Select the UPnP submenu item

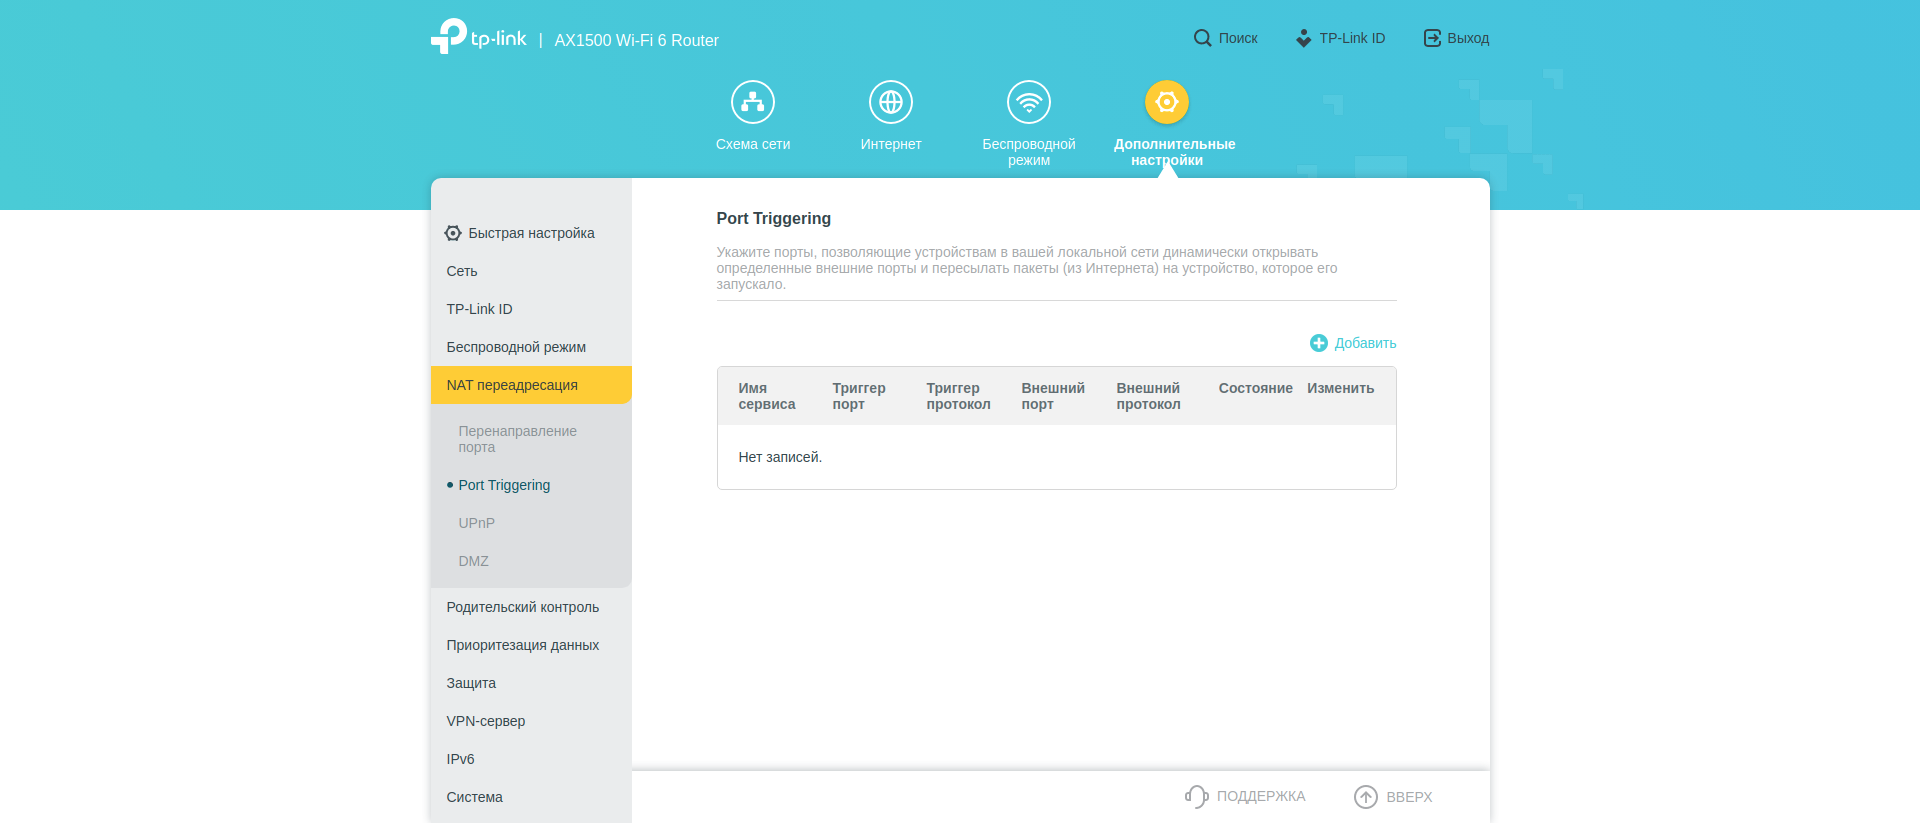point(476,523)
